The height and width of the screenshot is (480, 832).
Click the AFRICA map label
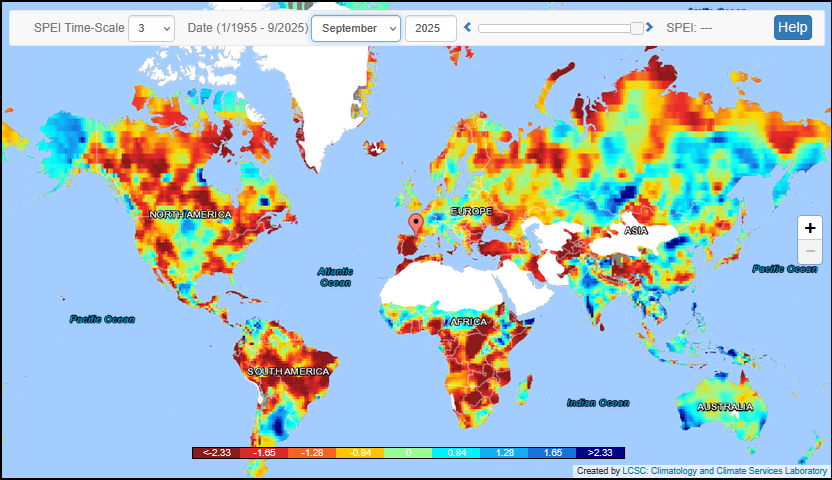point(469,321)
